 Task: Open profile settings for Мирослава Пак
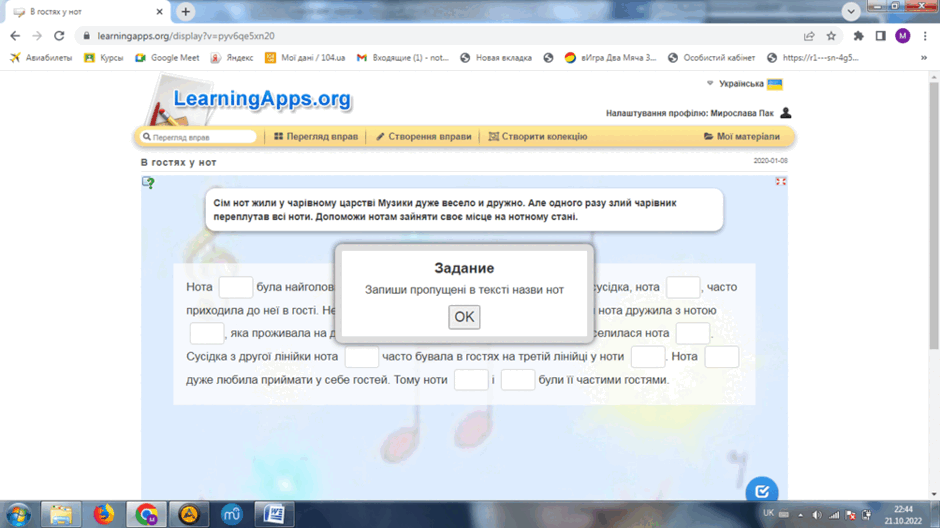[x=689, y=113]
